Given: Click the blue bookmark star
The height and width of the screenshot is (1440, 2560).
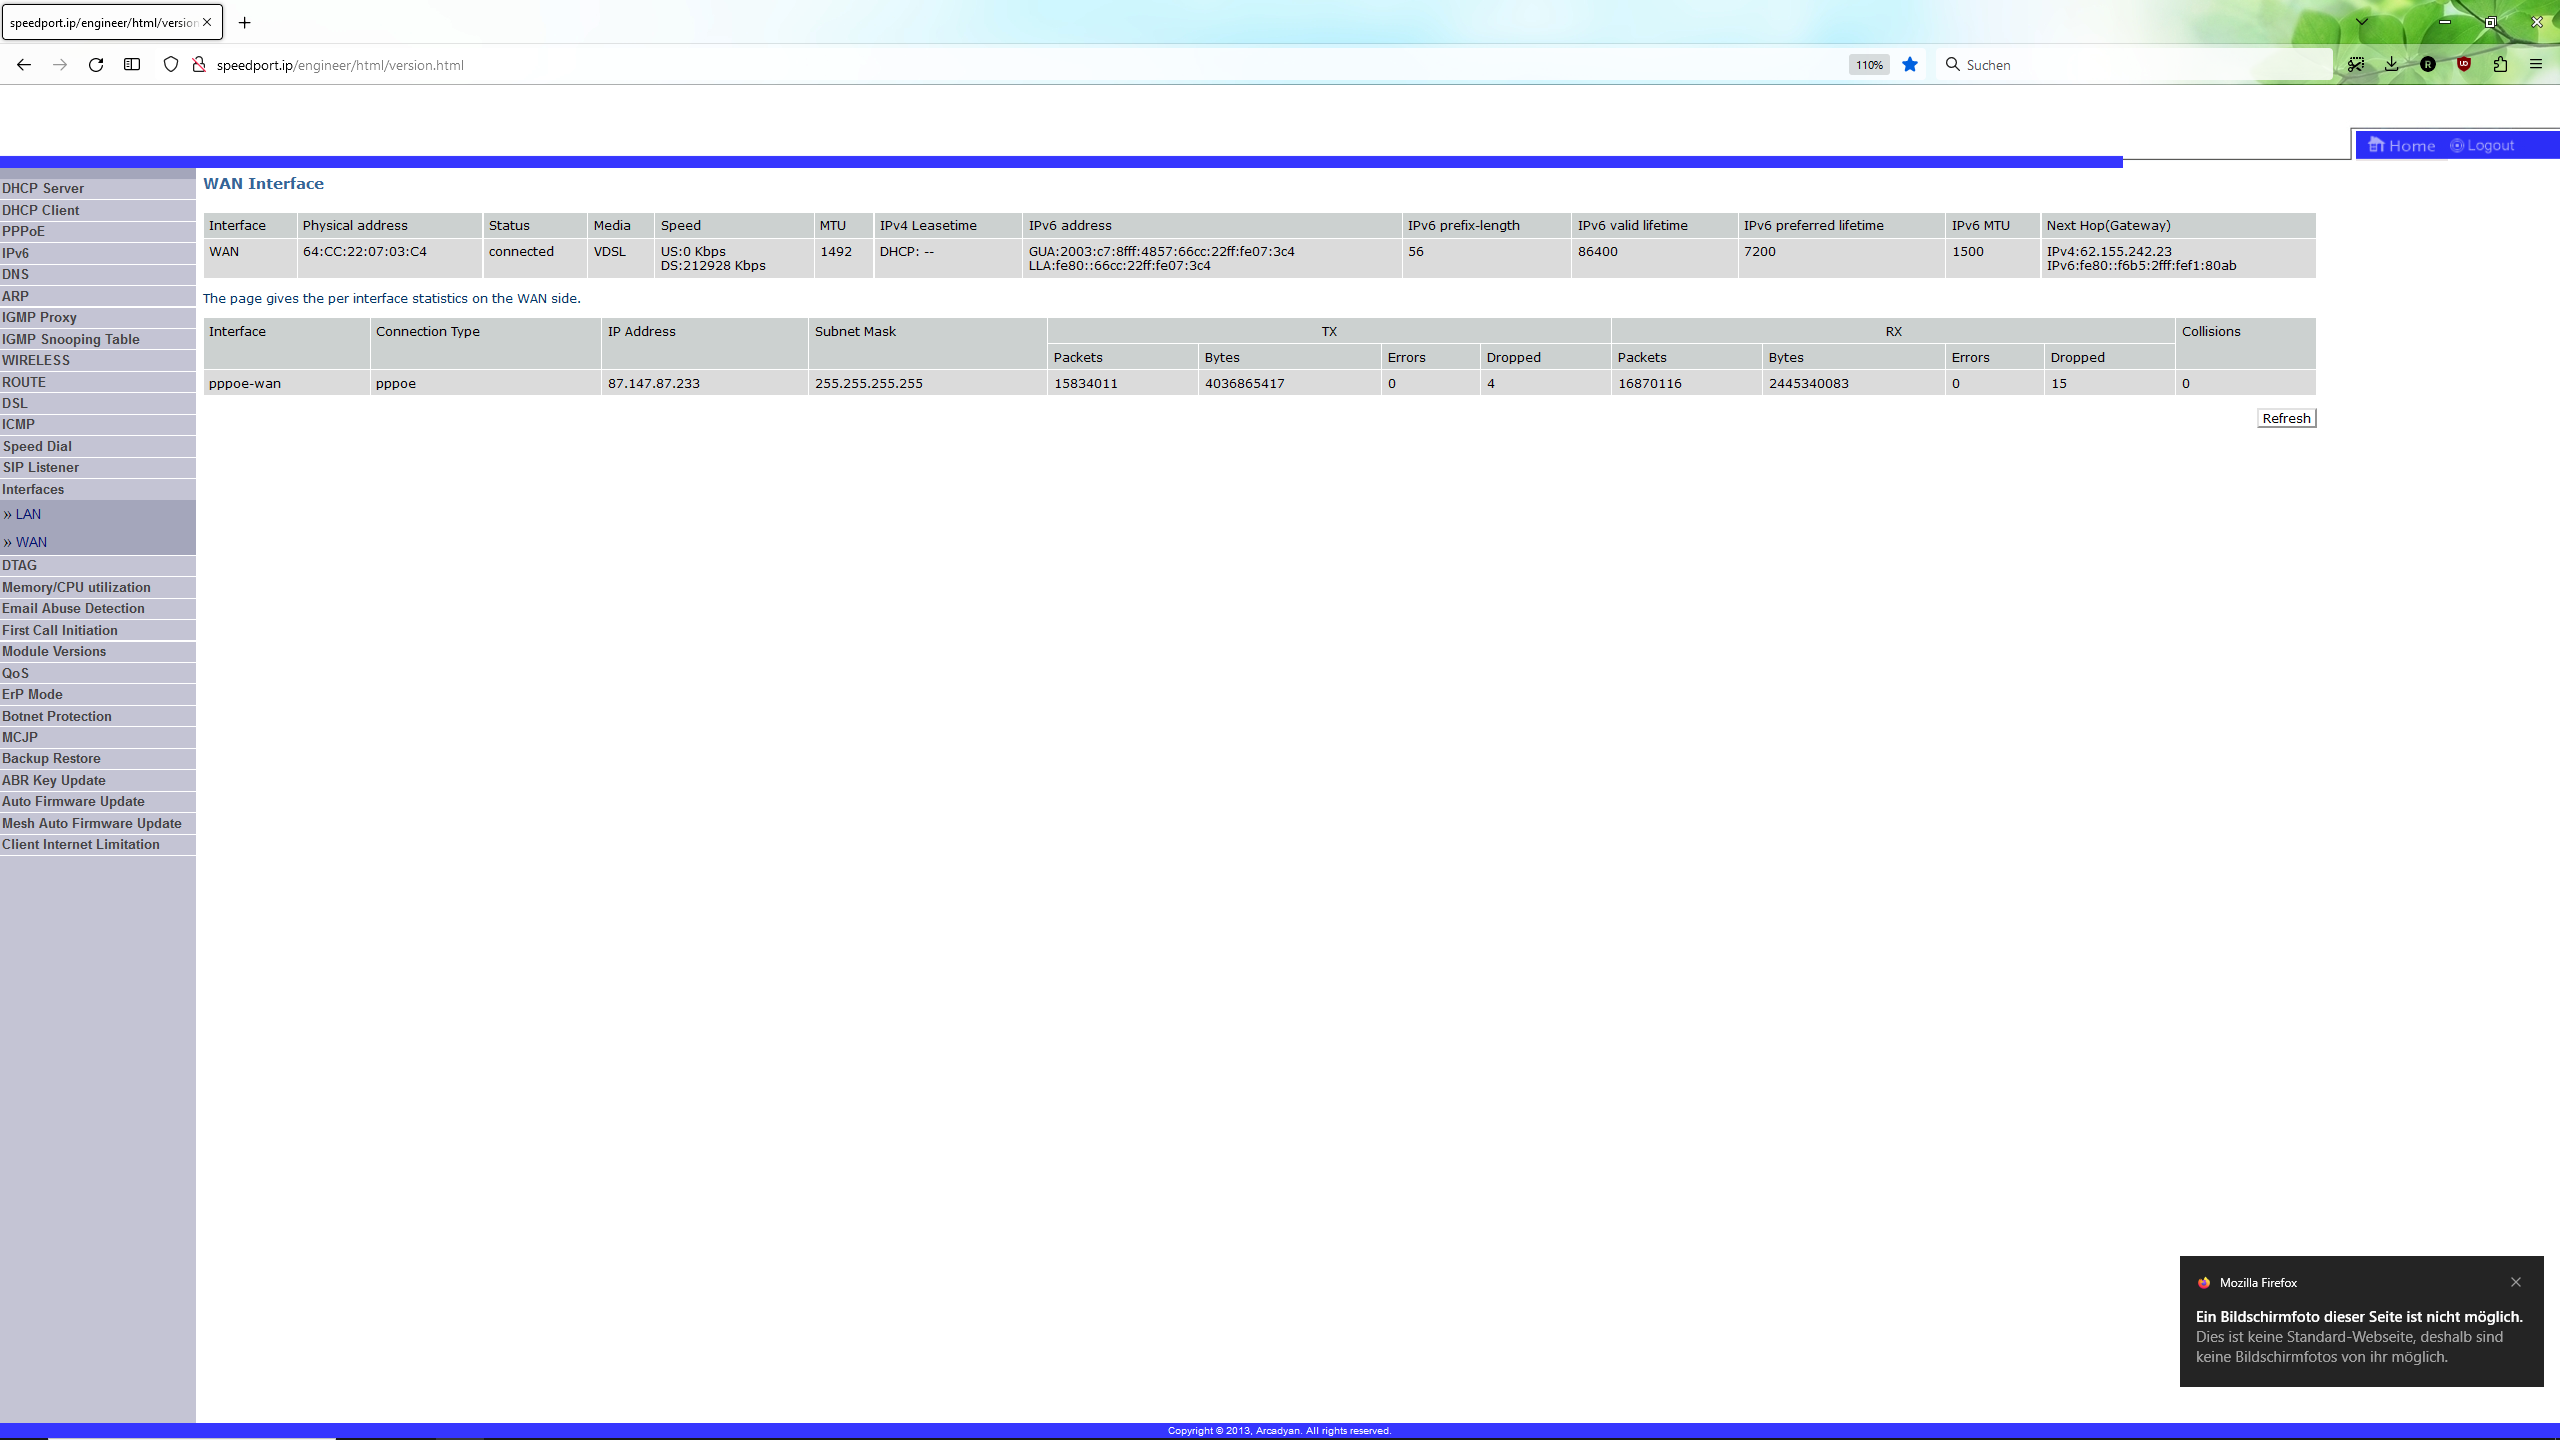Looking at the screenshot, I should click(1910, 65).
